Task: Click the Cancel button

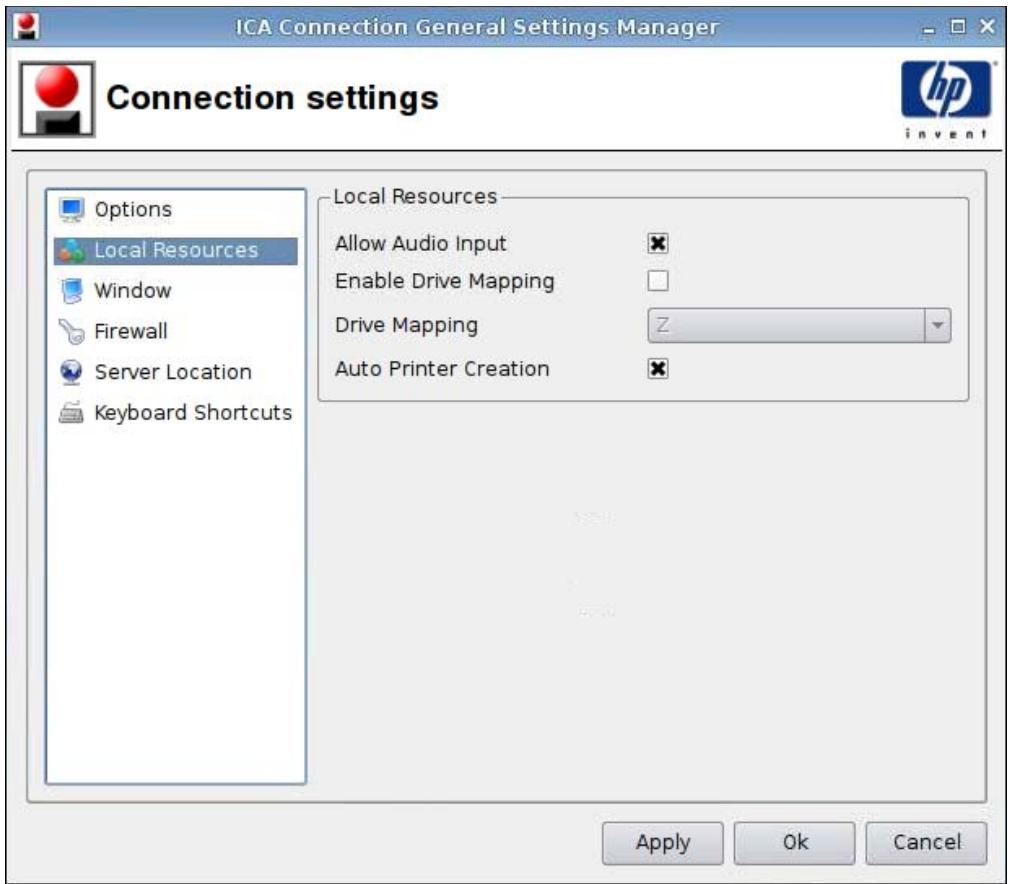Action: (926, 843)
